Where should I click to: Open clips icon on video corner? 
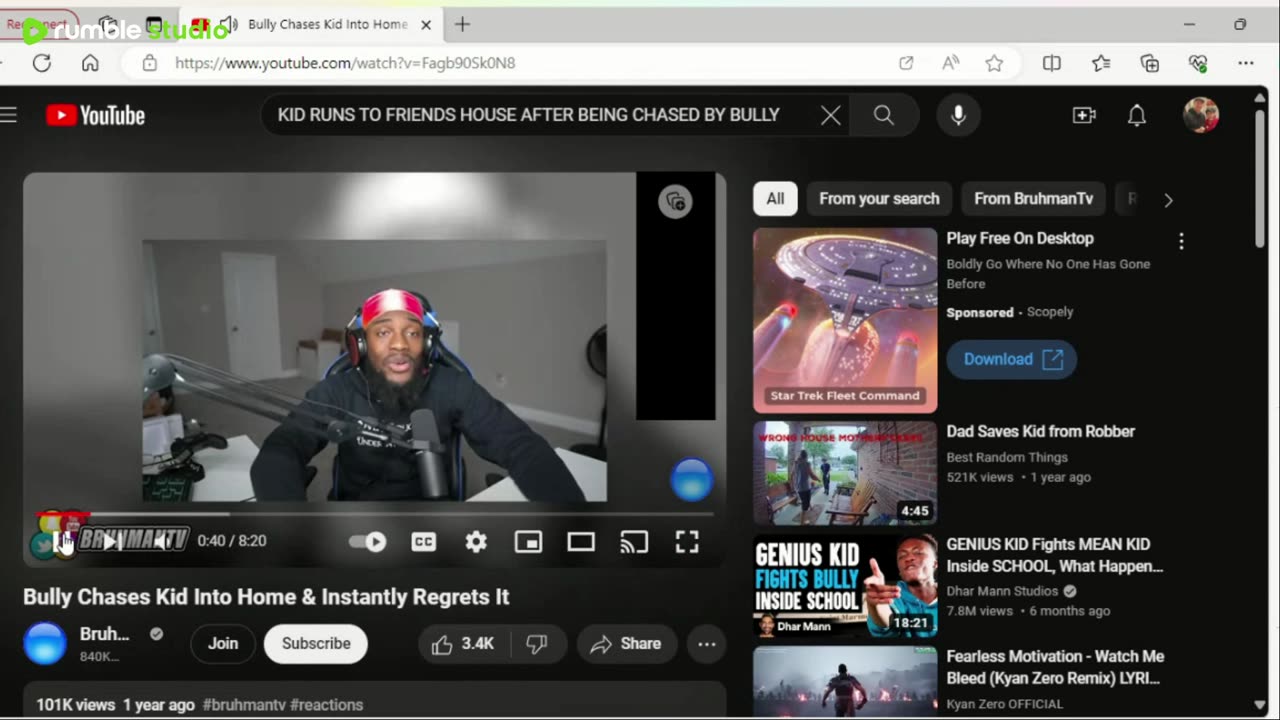[x=676, y=202]
